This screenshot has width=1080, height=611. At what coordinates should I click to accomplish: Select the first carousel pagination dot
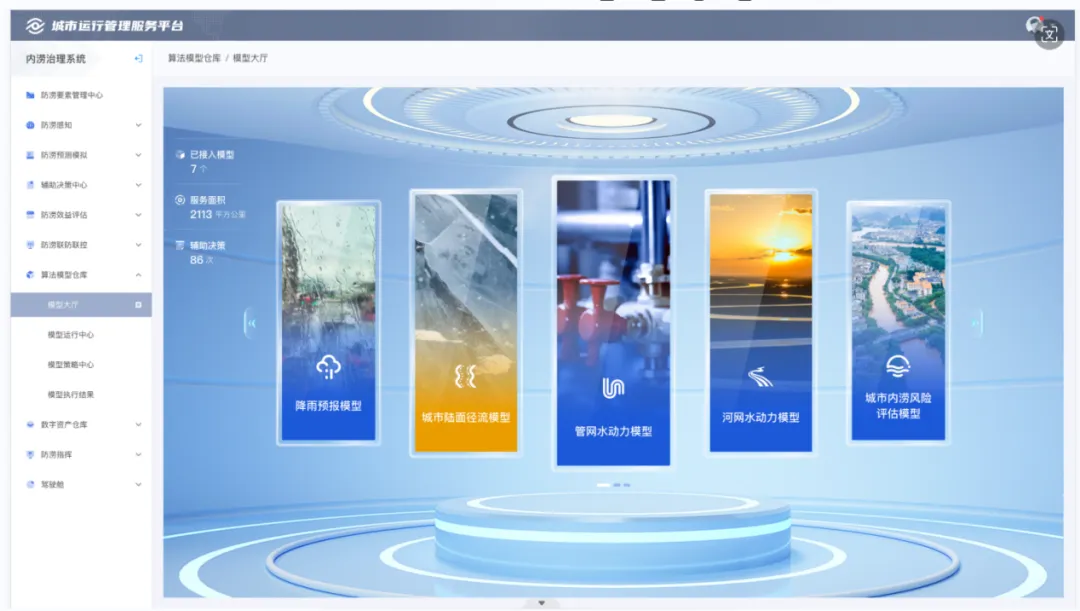click(x=603, y=485)
